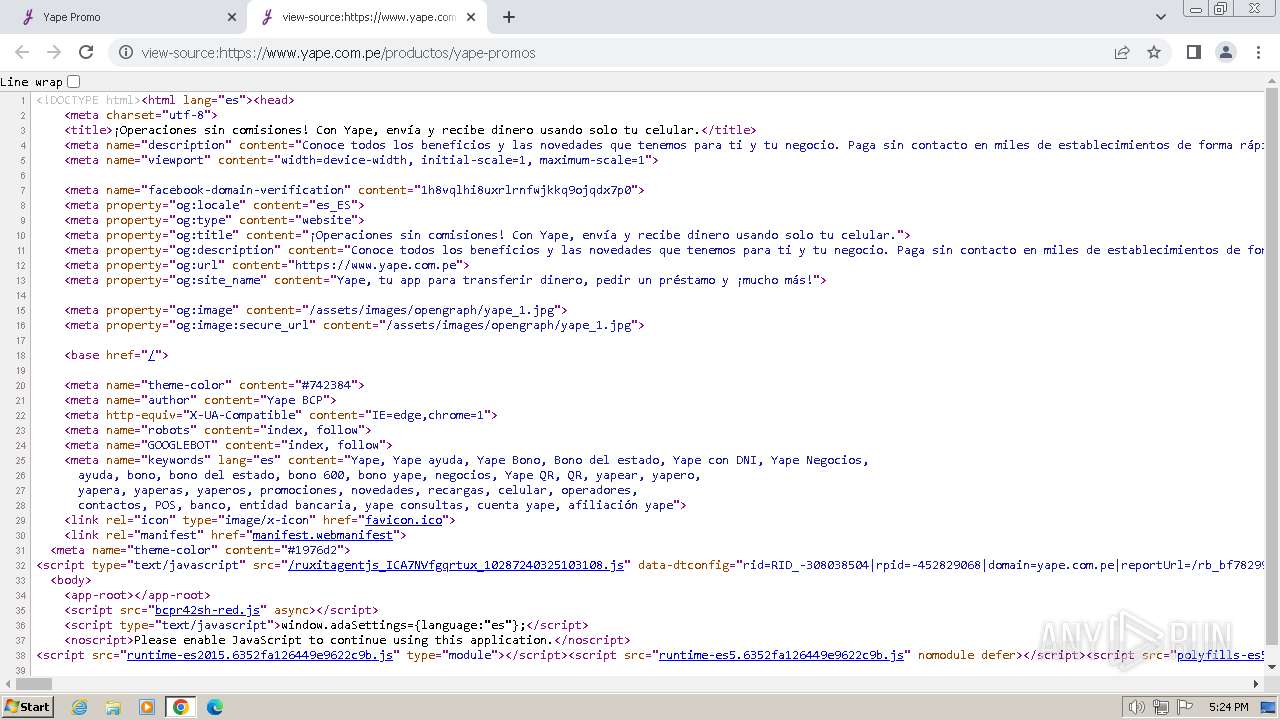1280x720 pixels.
Task: Follow the base href "/" link
Action: pos(152,355)
